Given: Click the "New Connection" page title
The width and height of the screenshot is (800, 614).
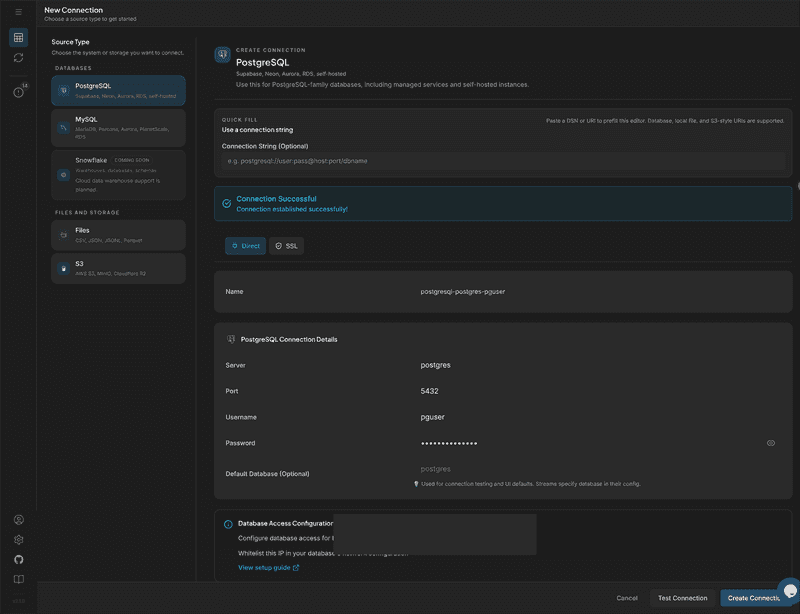Looking at the screenshot, I should coord(73,10).
